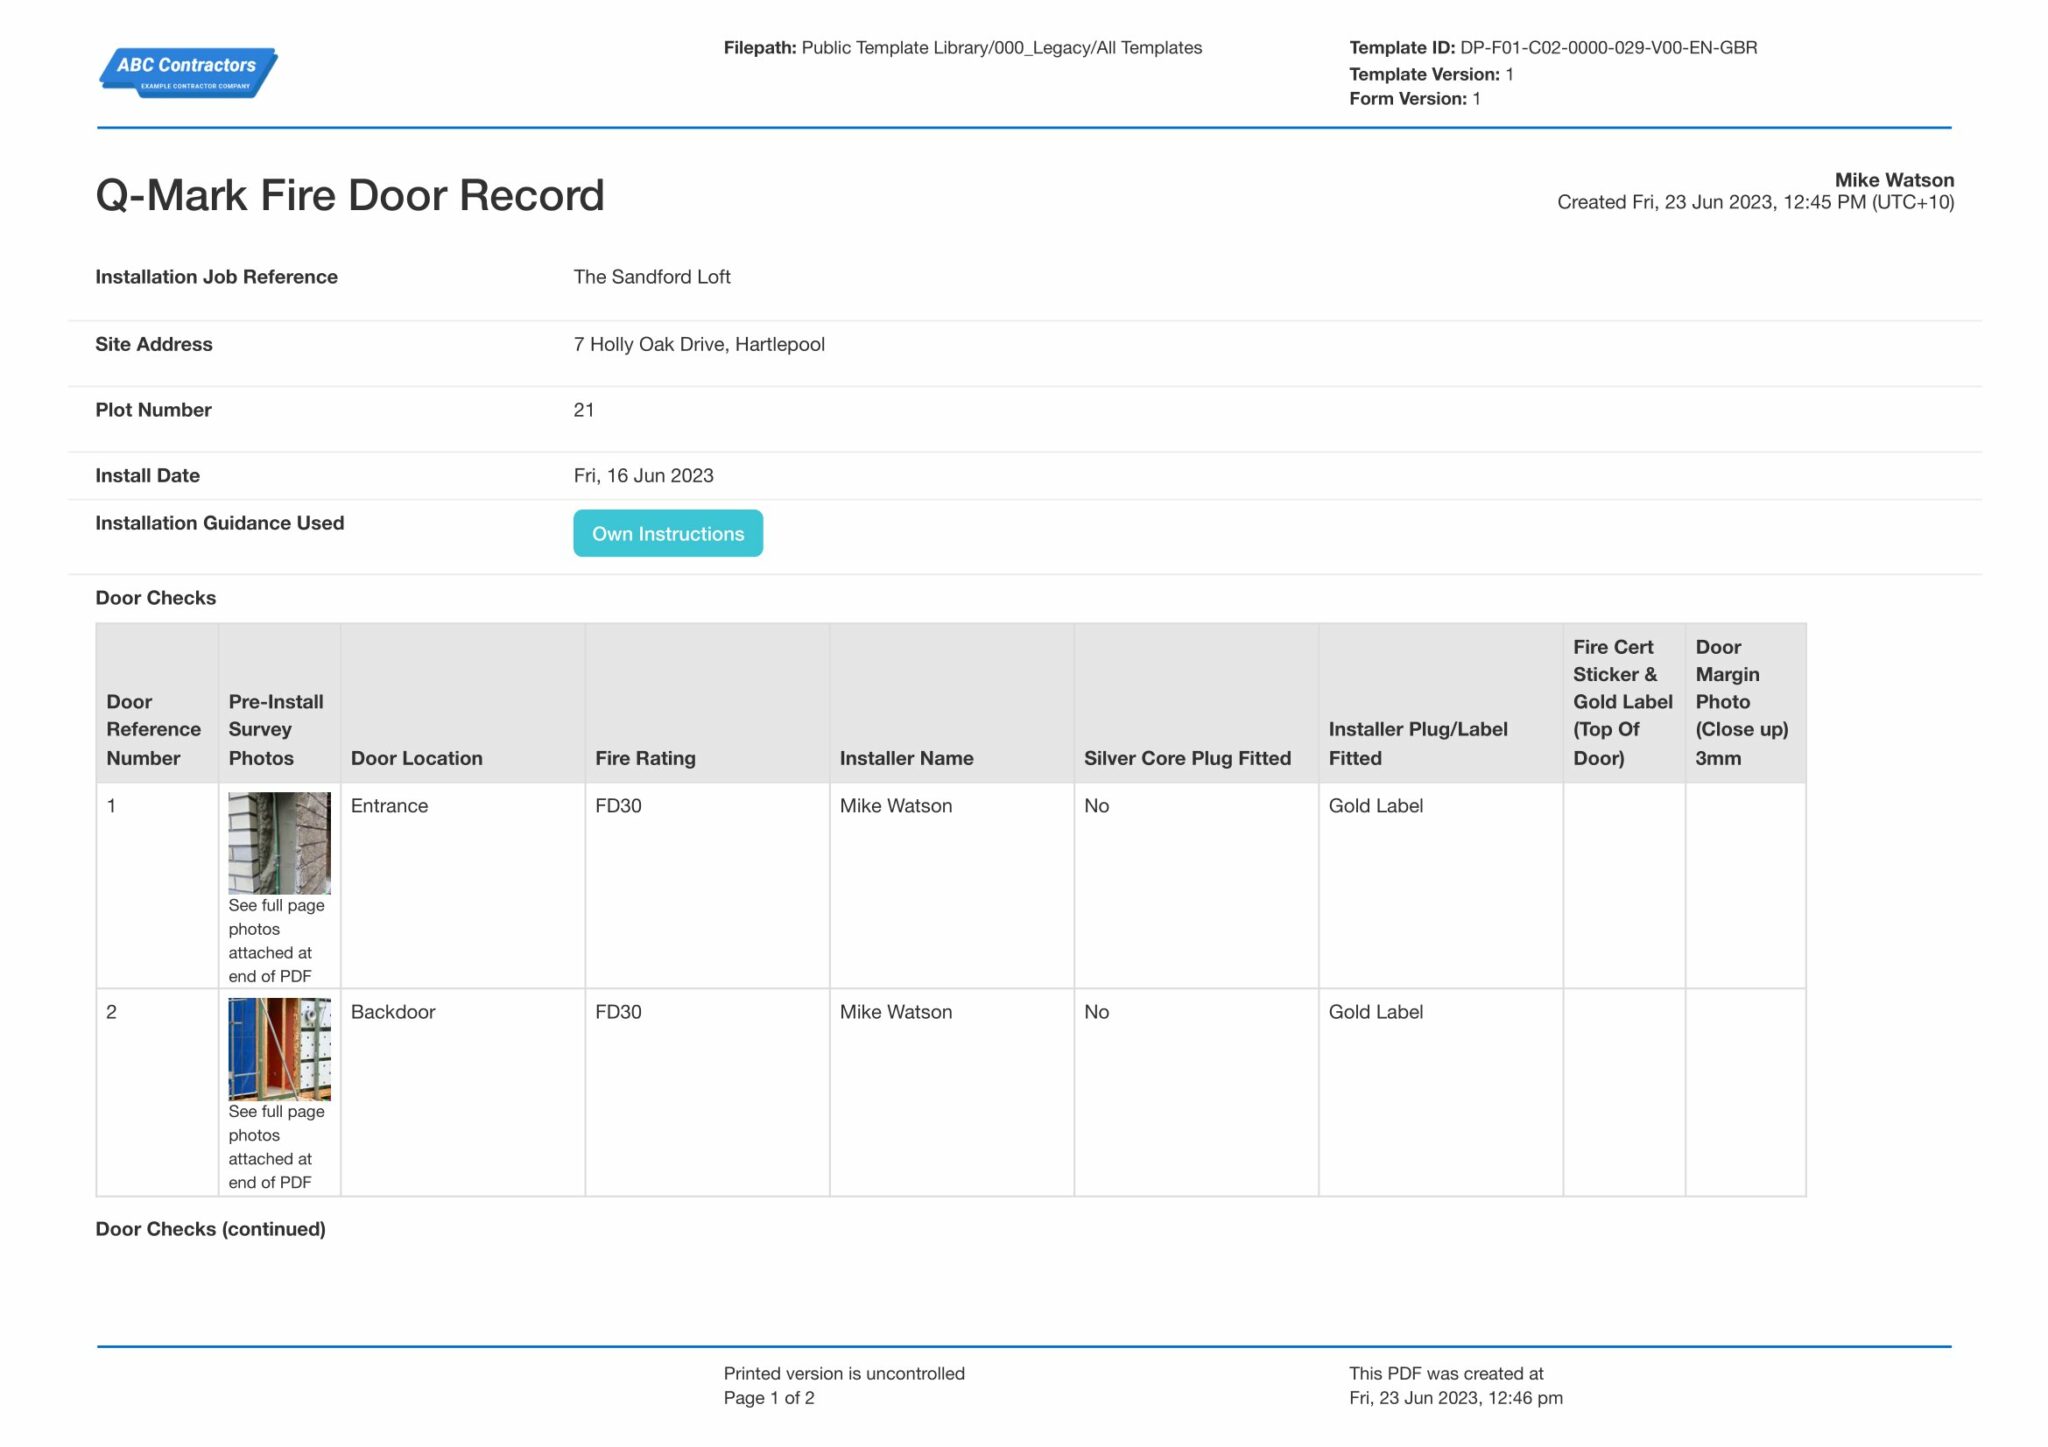
Task: Click the Backdoor door location cell
Action: (393, 1012)
